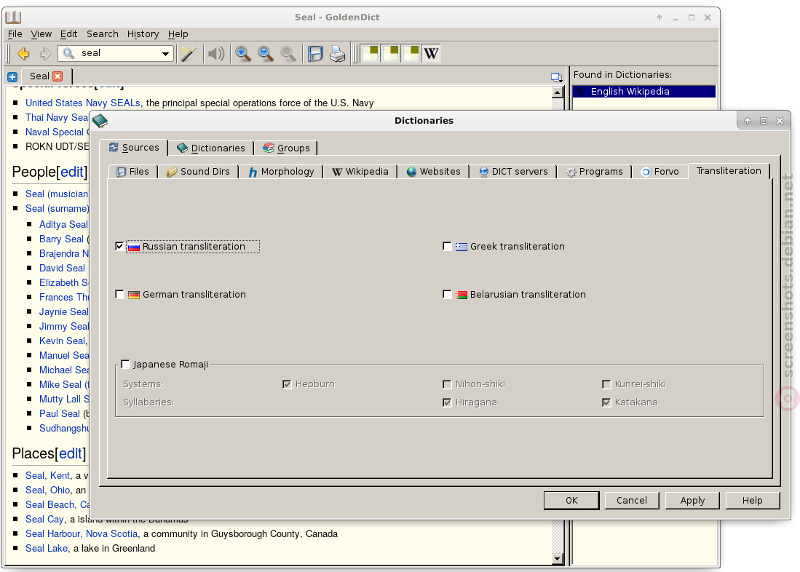Open the Seal Lake link

click(x=46, y=549)
